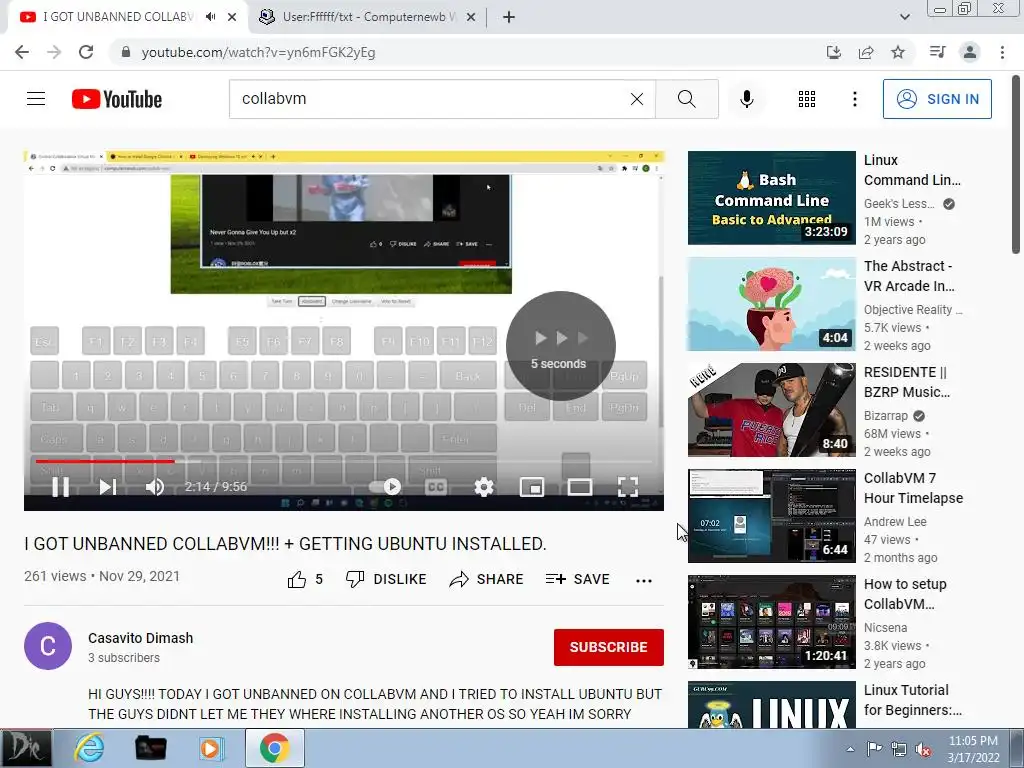Open the YouTube apps grid
The height and width of the screenshot is (768, 1024).
[807, 99]
